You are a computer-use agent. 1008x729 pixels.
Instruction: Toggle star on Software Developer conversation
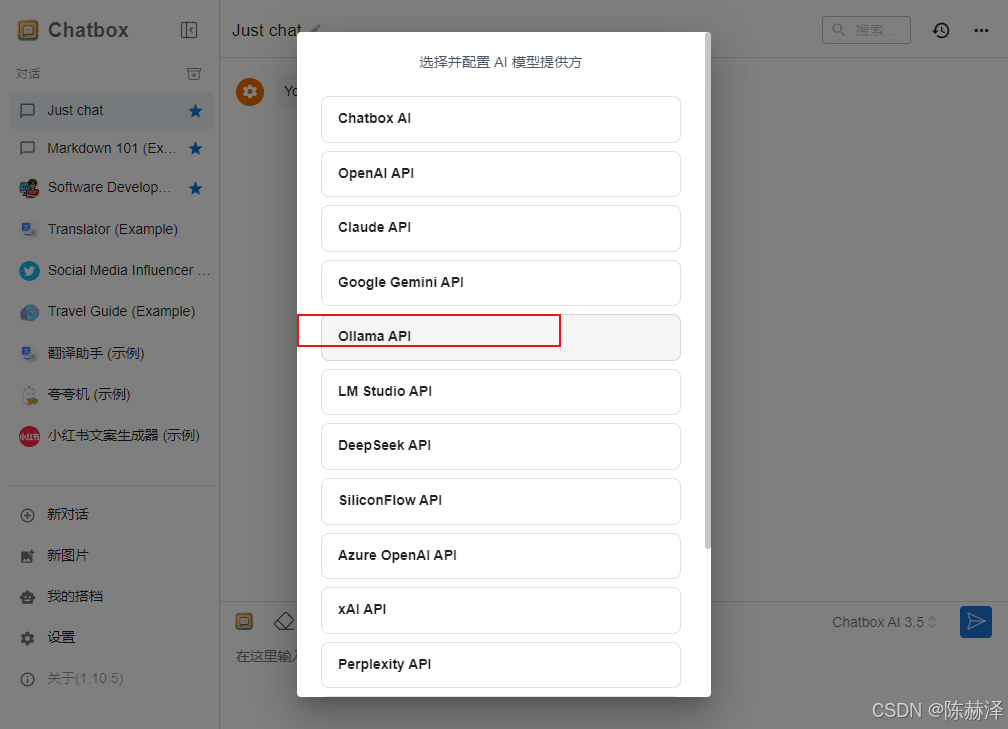tap(195, 188)
